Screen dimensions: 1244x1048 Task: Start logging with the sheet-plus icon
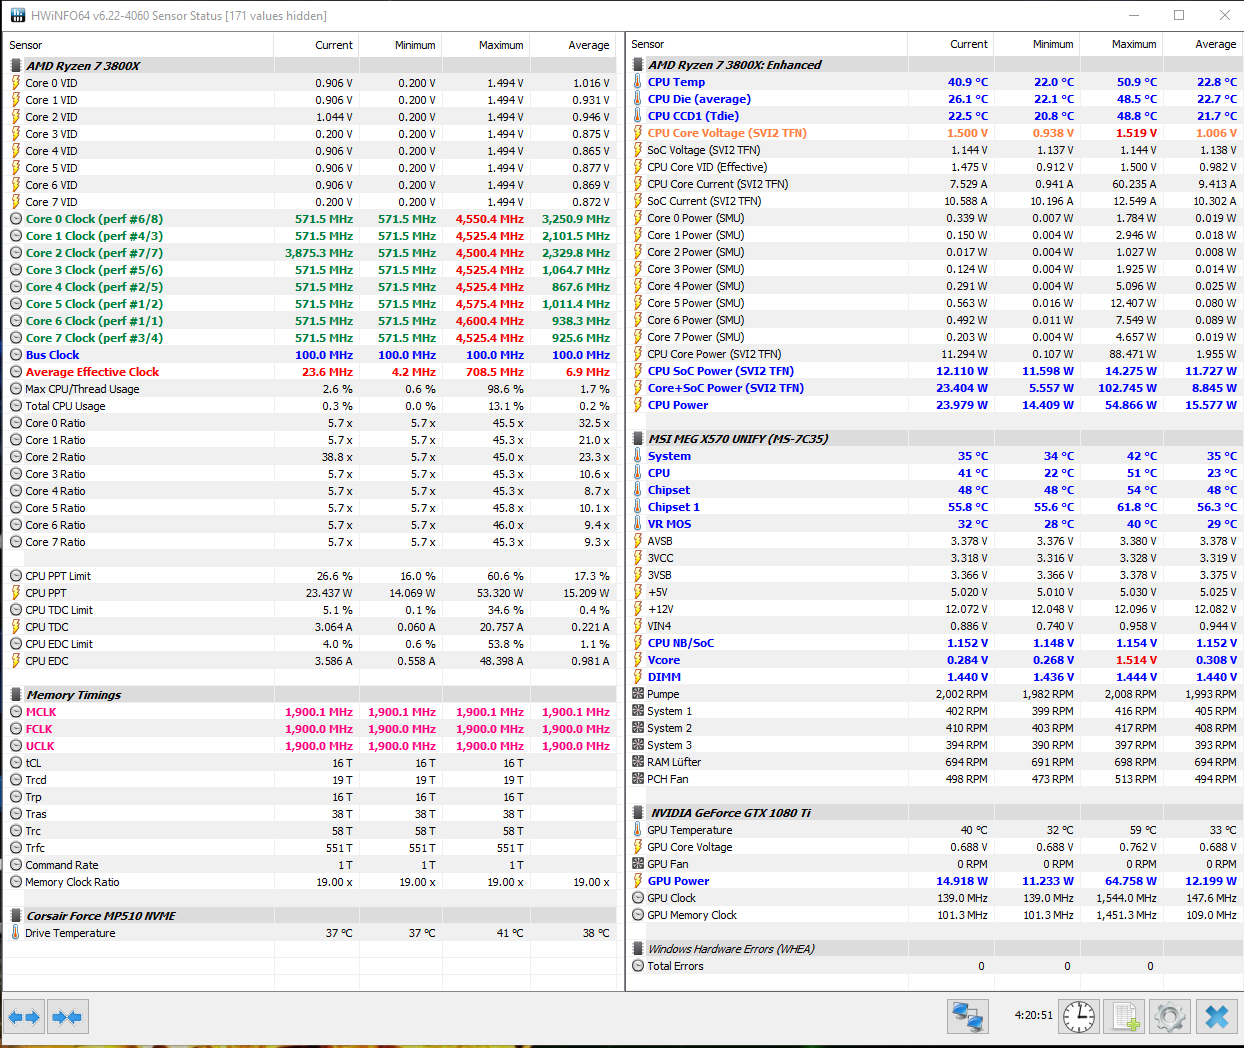point(1125,1017)
